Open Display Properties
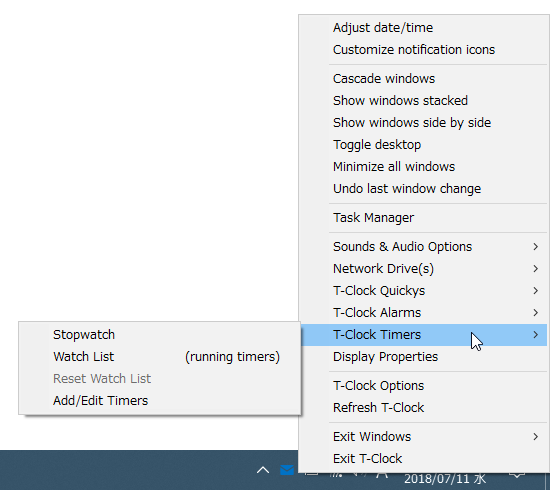The width and height of the screenshot is (550, 490). click(424, 357)
